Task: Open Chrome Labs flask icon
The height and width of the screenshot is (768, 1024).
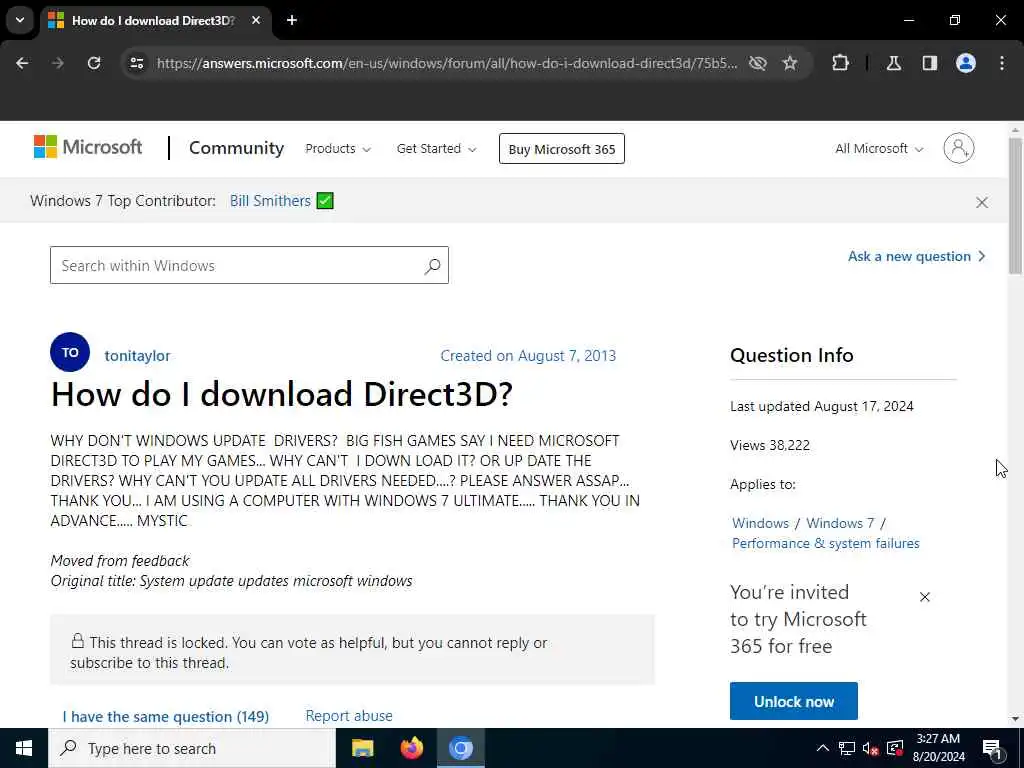Action: tap(894, 63)
